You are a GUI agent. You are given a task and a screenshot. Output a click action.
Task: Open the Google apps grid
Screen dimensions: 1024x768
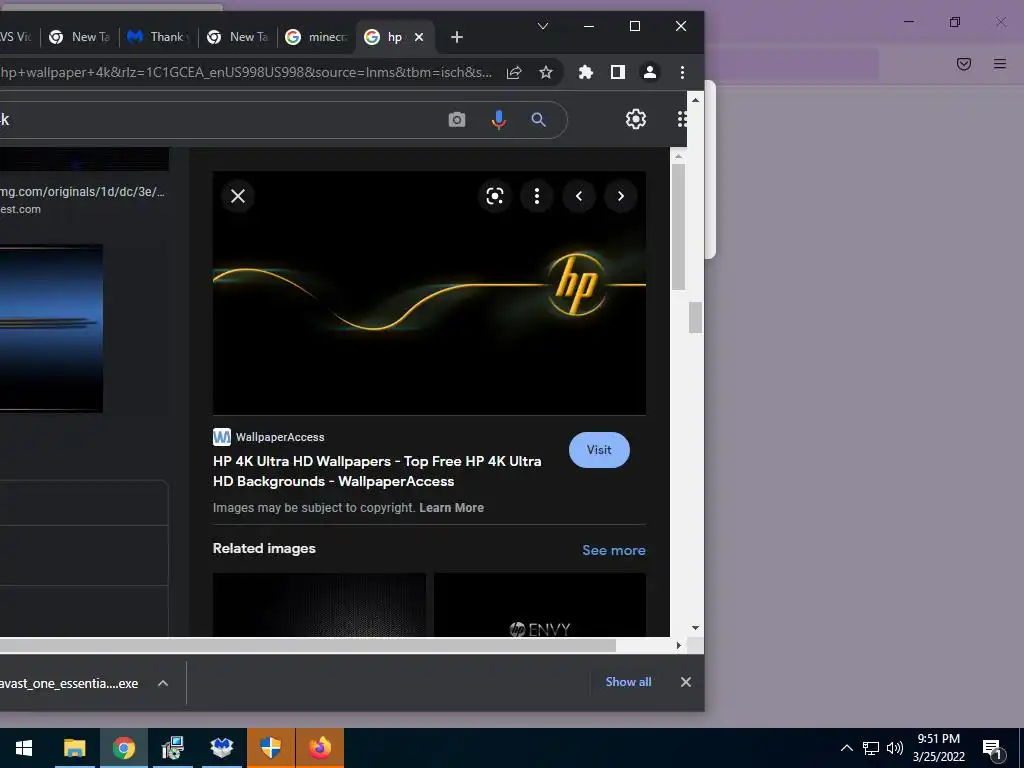click(682, 119)
